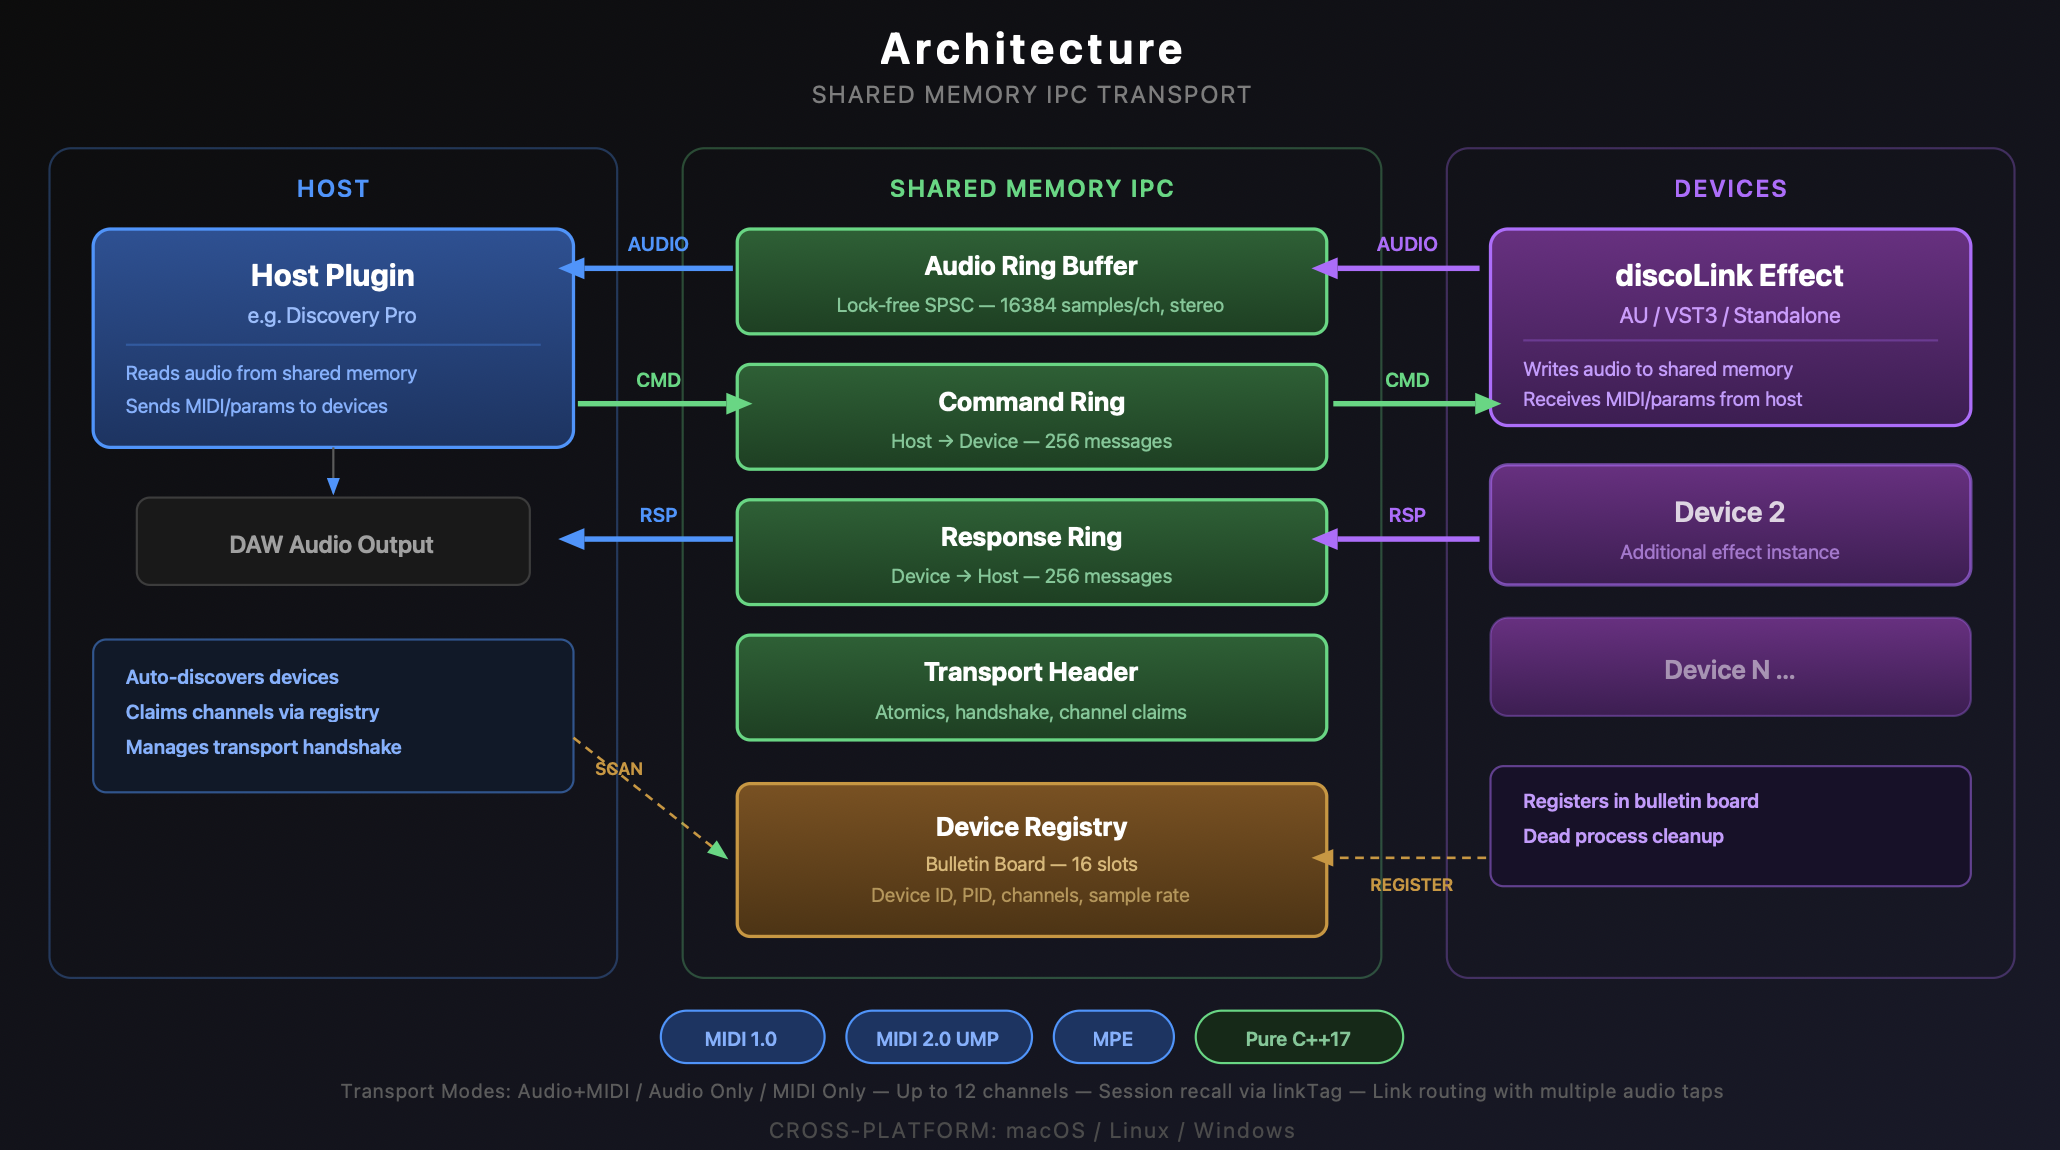This screenshot has width=2060, height=1150.
Task: Select the Response Ring block
Action: pyautogui.click(x=1031, y=553)
